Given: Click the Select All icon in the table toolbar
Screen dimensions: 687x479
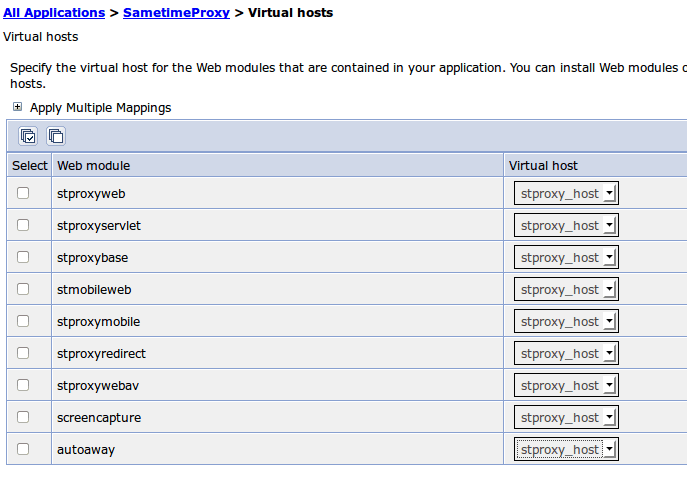Looking at the screenshot, I should 28,136.
